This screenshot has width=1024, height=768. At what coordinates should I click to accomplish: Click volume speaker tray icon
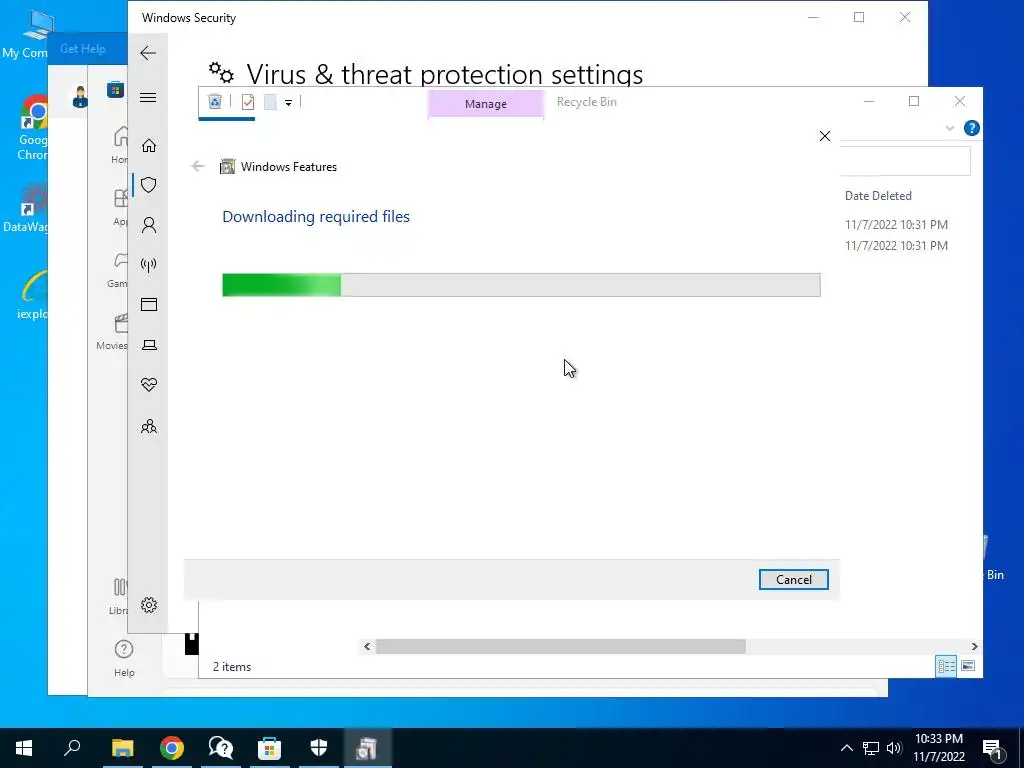[x=893, y=748]
